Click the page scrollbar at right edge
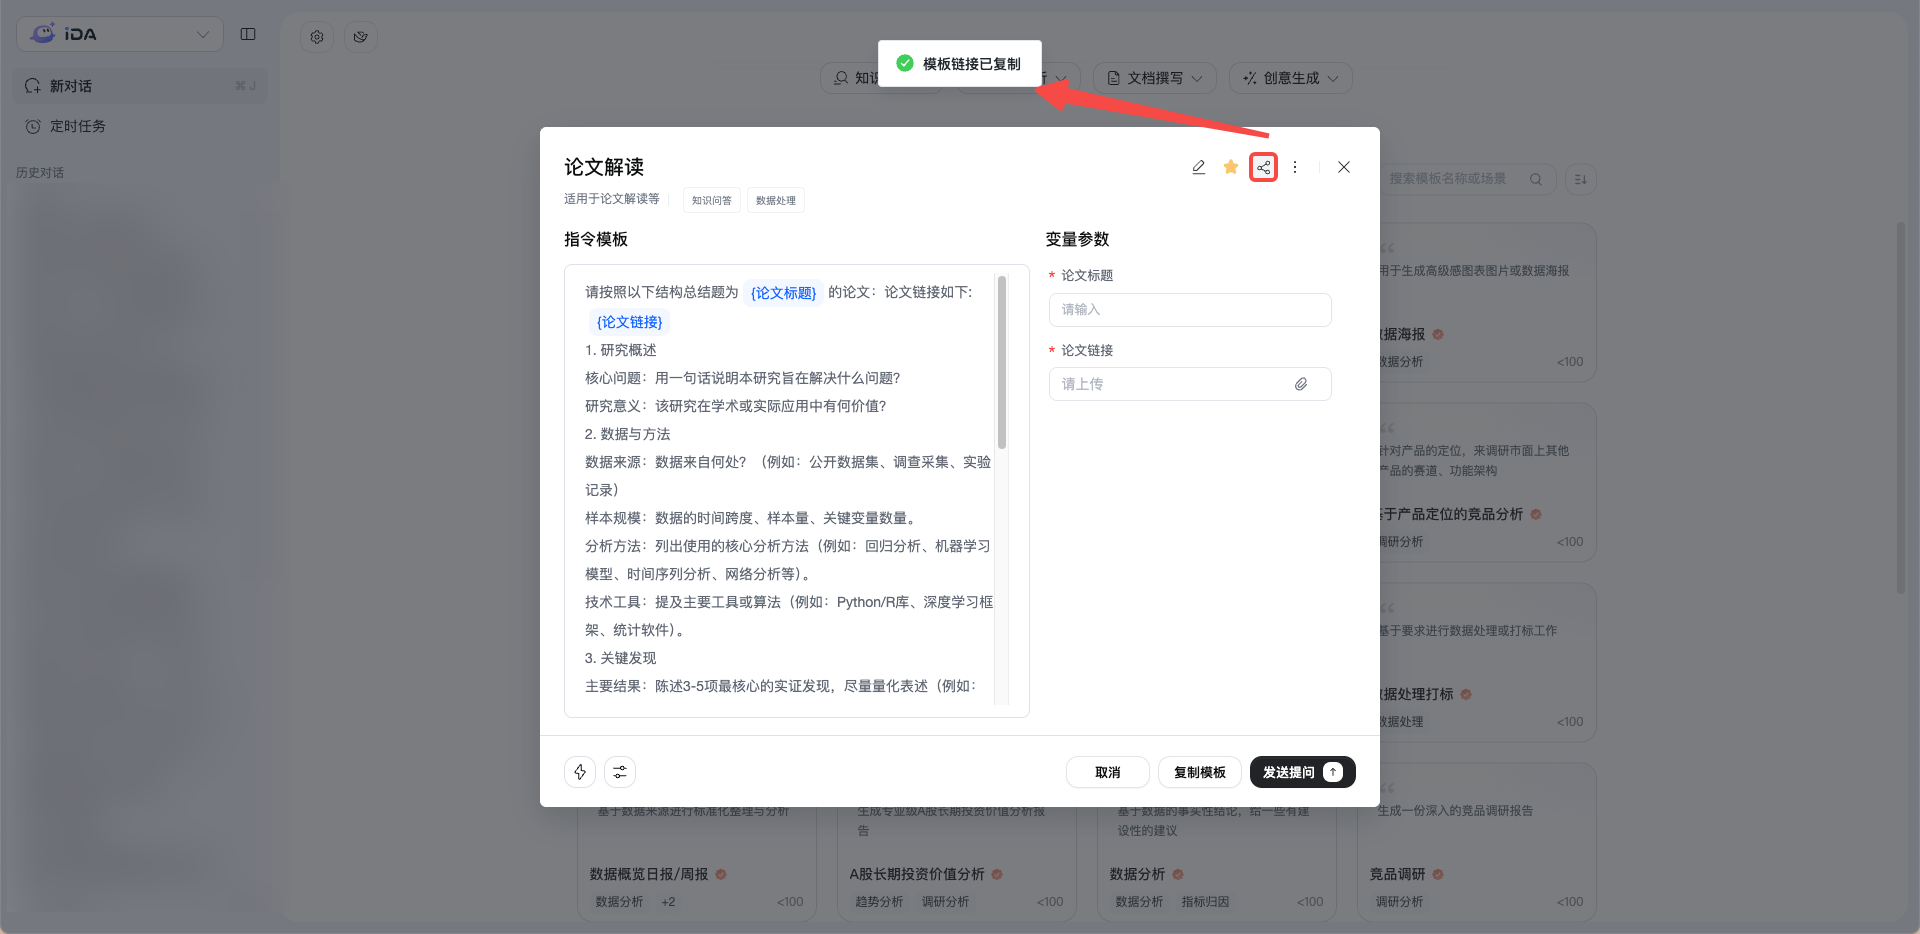 pos(1901,408)
